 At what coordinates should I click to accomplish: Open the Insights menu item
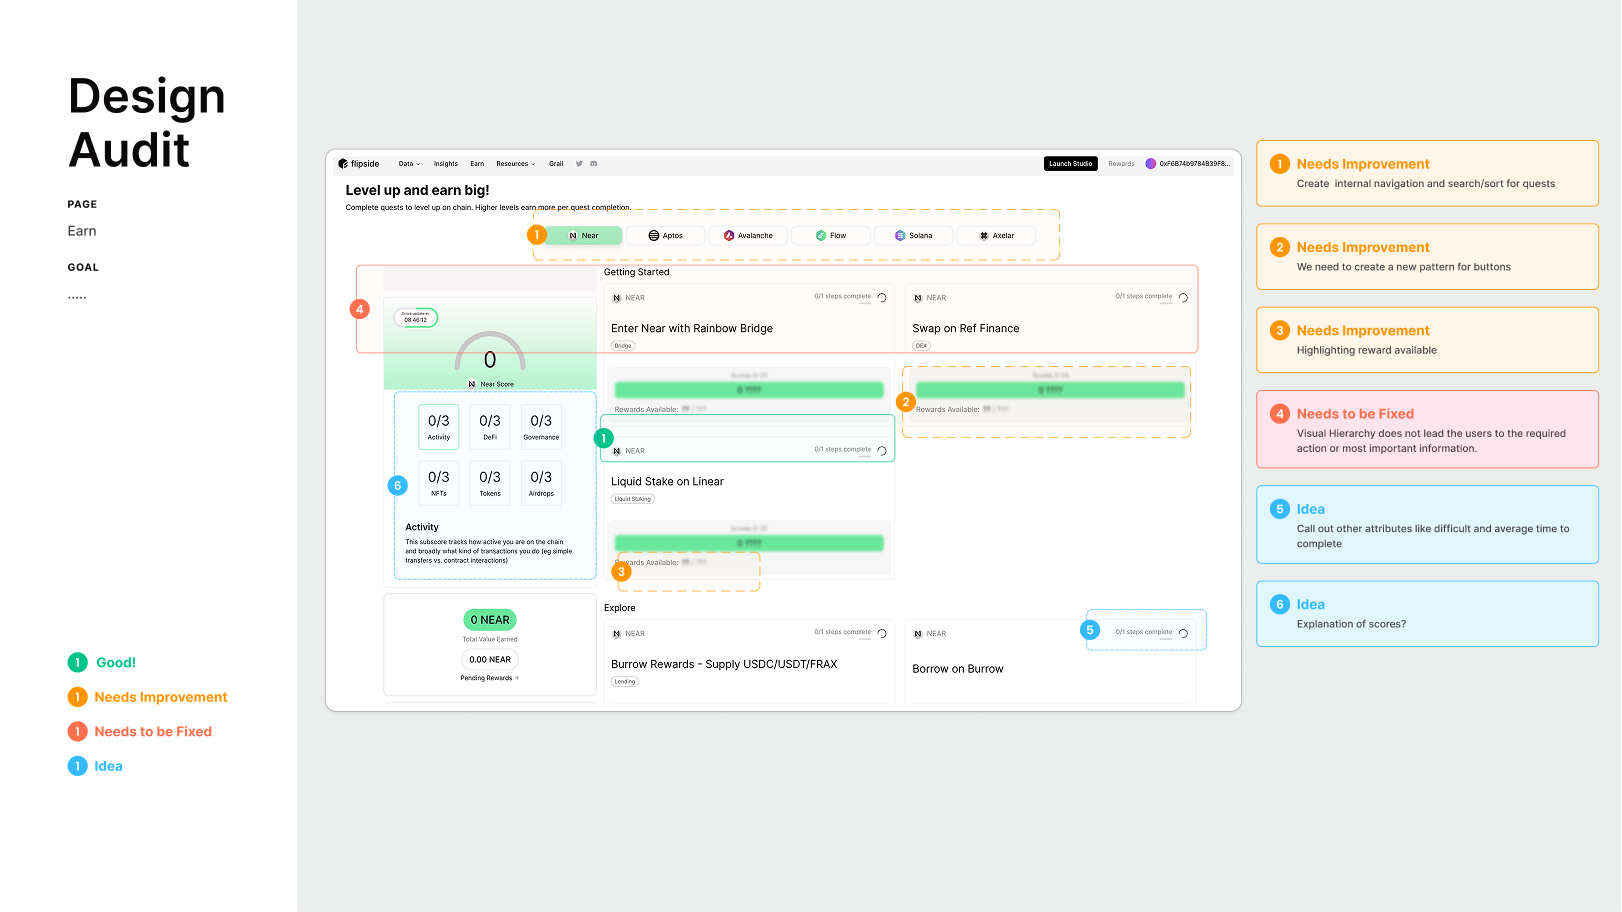click(446, 164)
